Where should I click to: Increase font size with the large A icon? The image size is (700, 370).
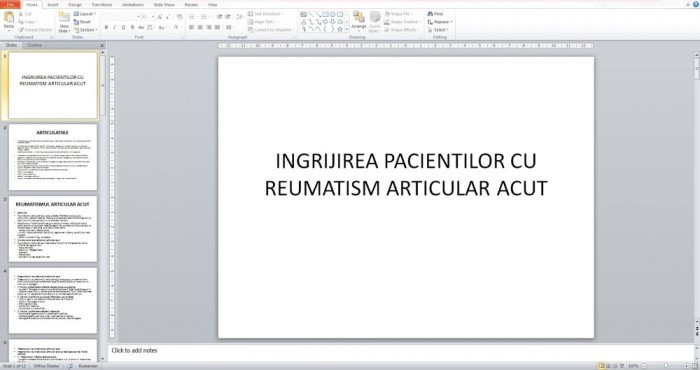pyautogui.click(x=160, y=17)
